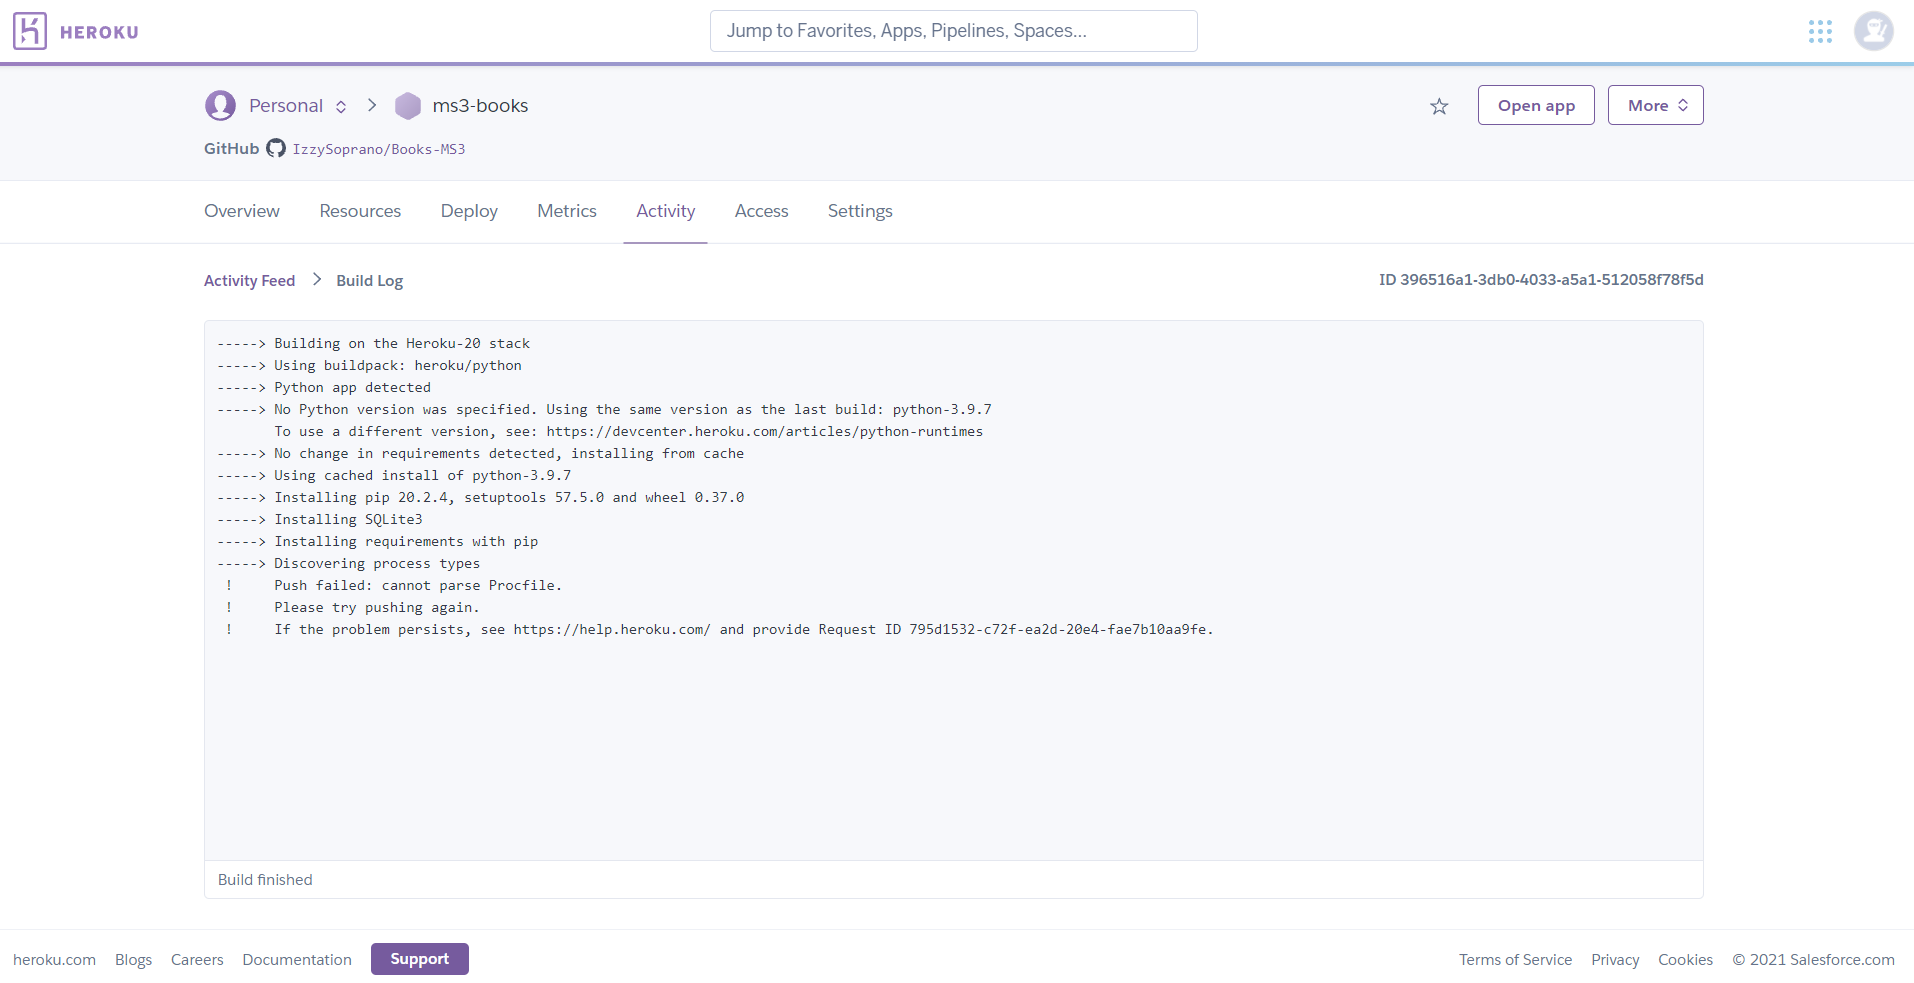Open the More dropdown menu
The image size is (1914, 983).
(1655, 105)
